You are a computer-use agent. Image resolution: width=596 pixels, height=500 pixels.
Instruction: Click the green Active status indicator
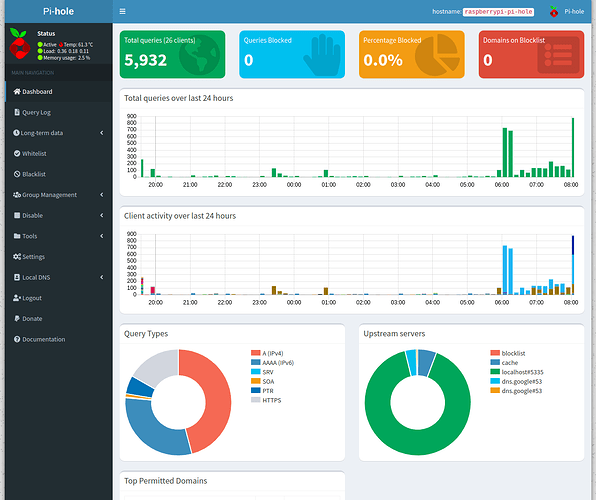pyautogui.click(x=40, y=44)
